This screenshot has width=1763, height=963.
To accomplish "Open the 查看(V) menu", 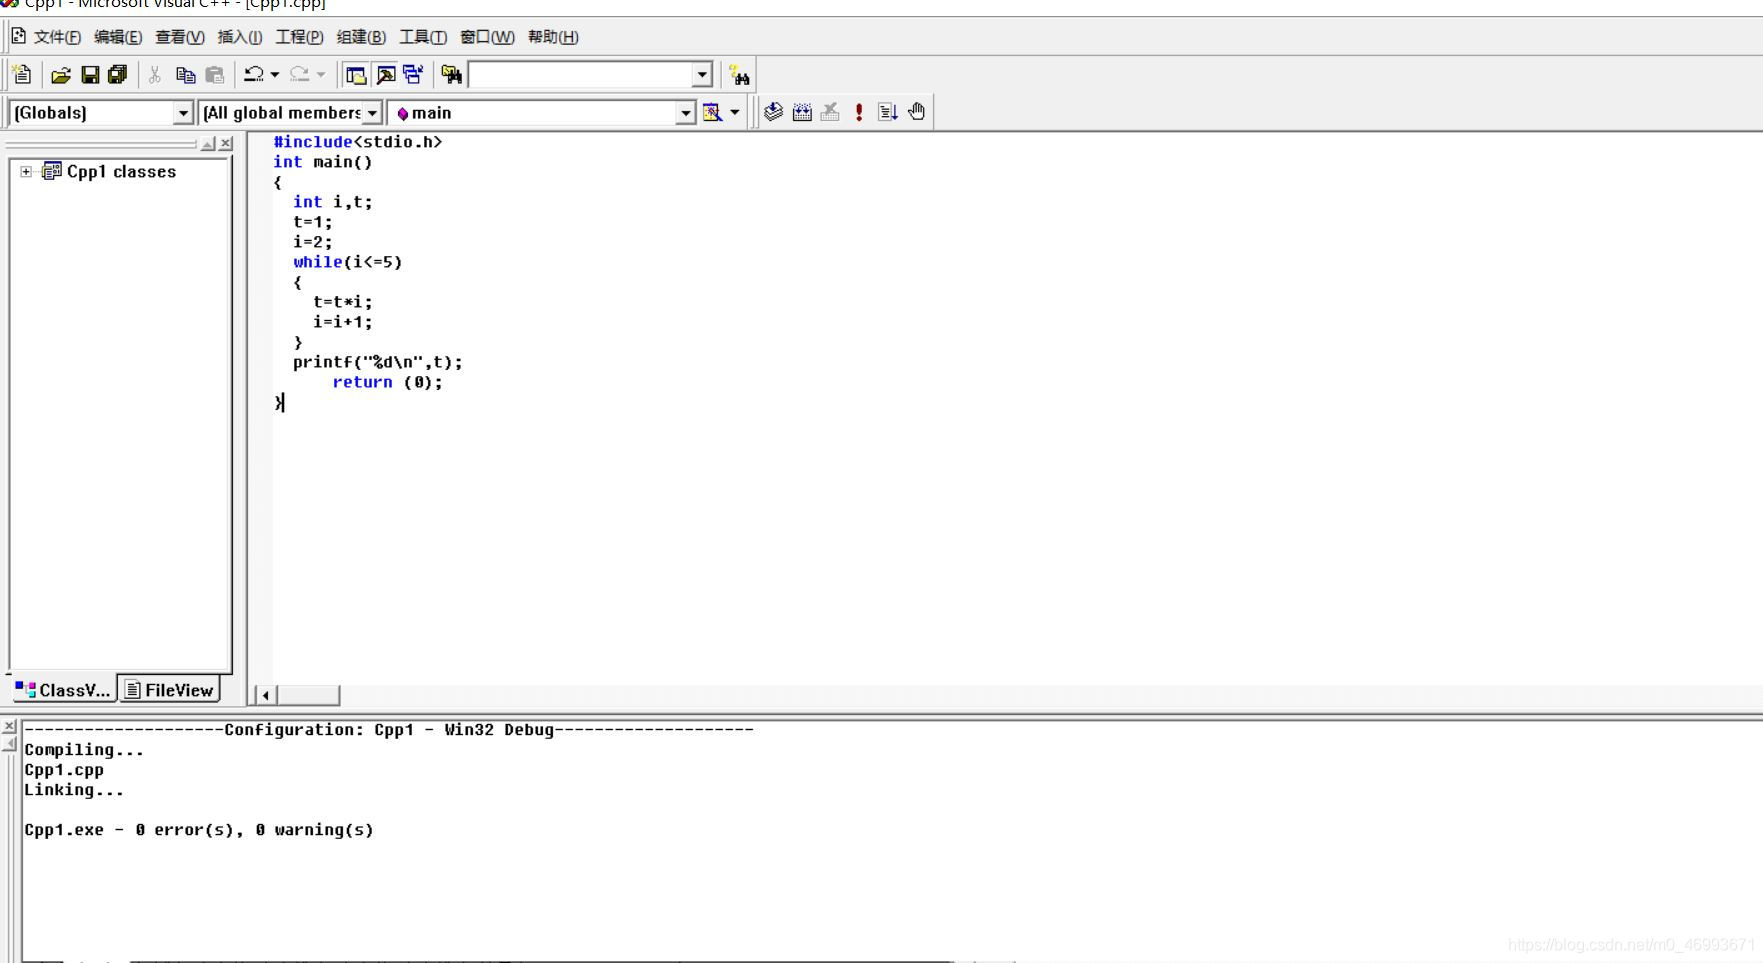I will (180, 37).
